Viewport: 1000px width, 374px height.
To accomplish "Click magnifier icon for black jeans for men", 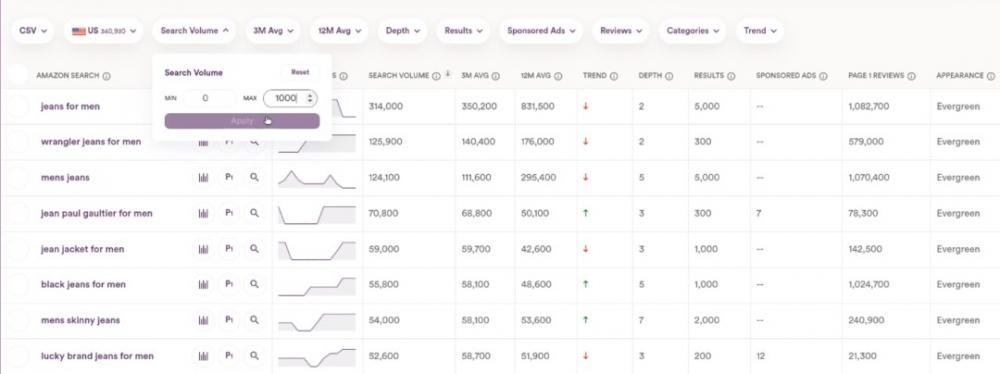I will (254, 284).
